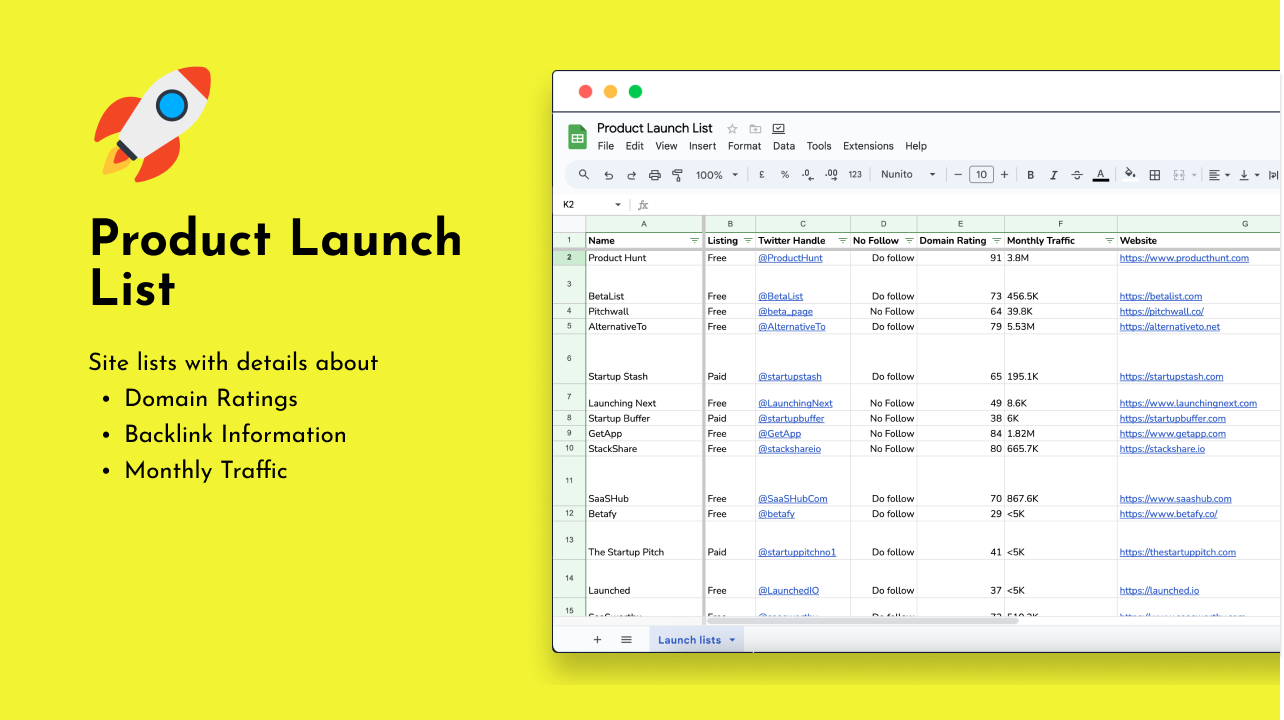Open the https://stackshare.io link
The width and height of the screenshot is (1284, 720).
[x=1162, y=449]
